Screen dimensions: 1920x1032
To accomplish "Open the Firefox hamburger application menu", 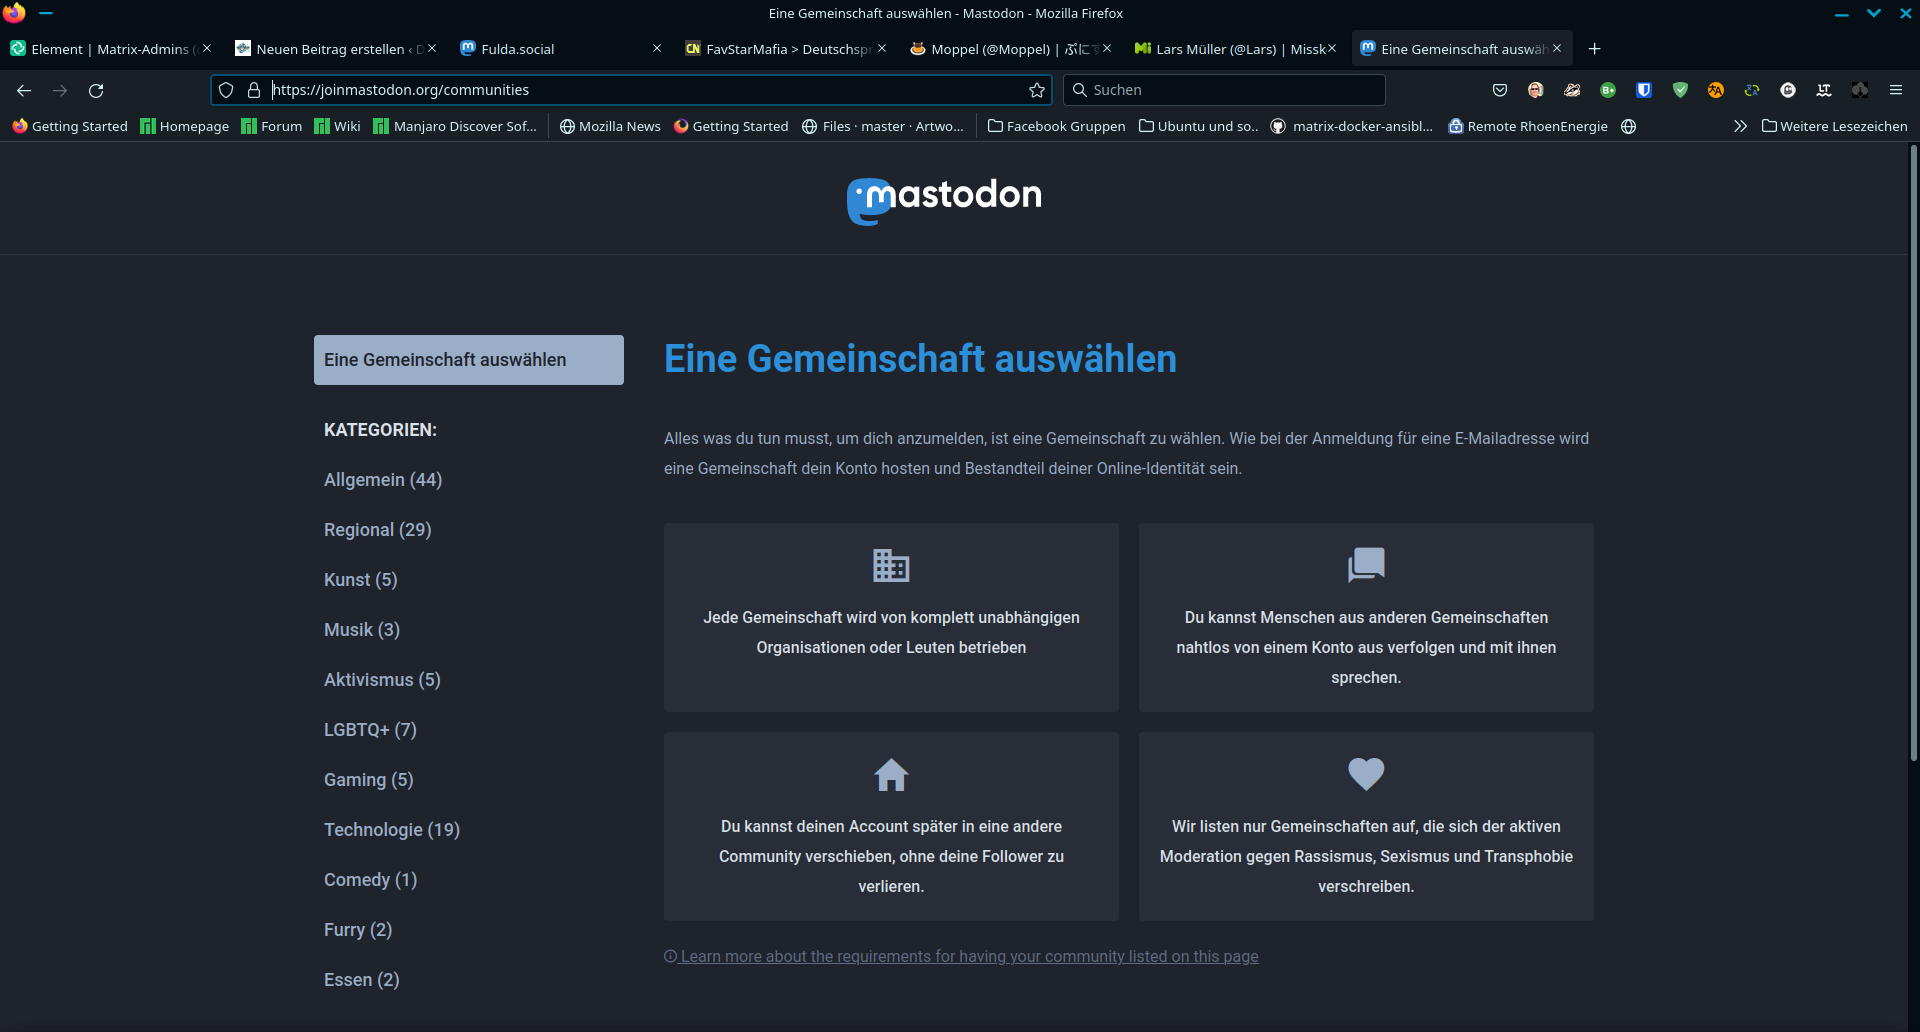I will [1895, 90].
